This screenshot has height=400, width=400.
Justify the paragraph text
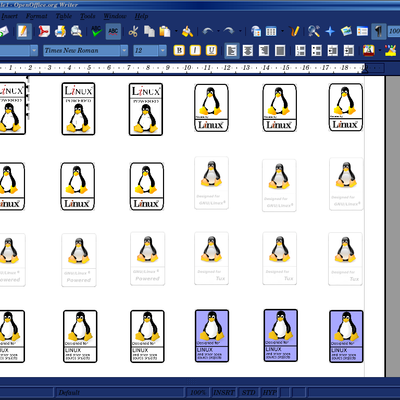[x=280, y=51]
